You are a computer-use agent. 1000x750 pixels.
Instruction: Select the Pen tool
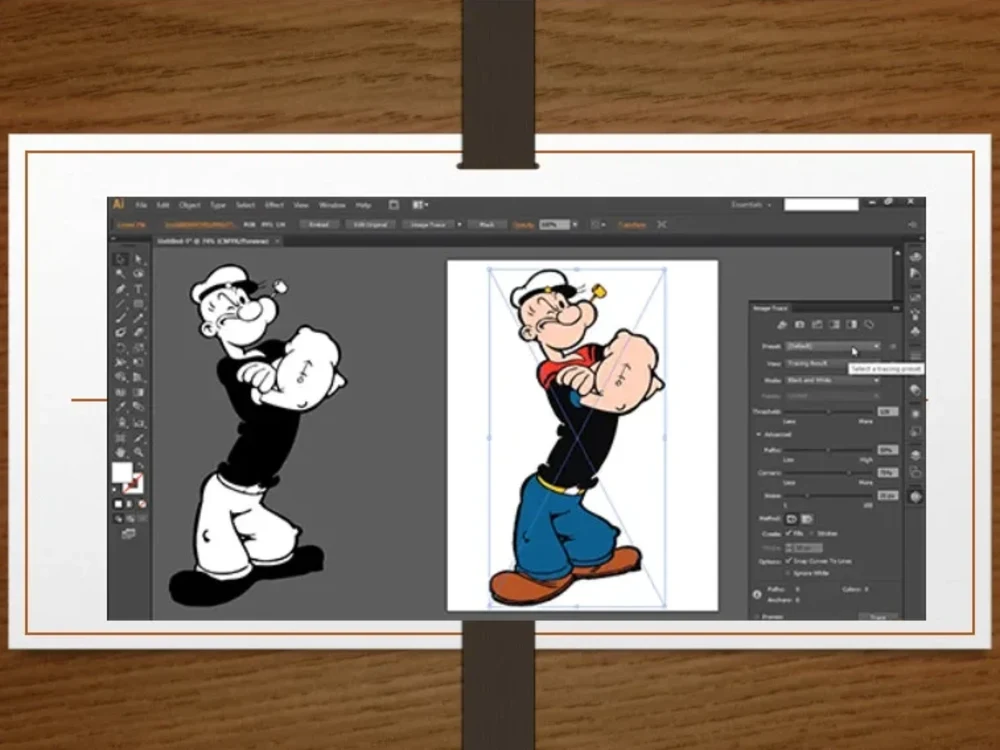point(119,287)
